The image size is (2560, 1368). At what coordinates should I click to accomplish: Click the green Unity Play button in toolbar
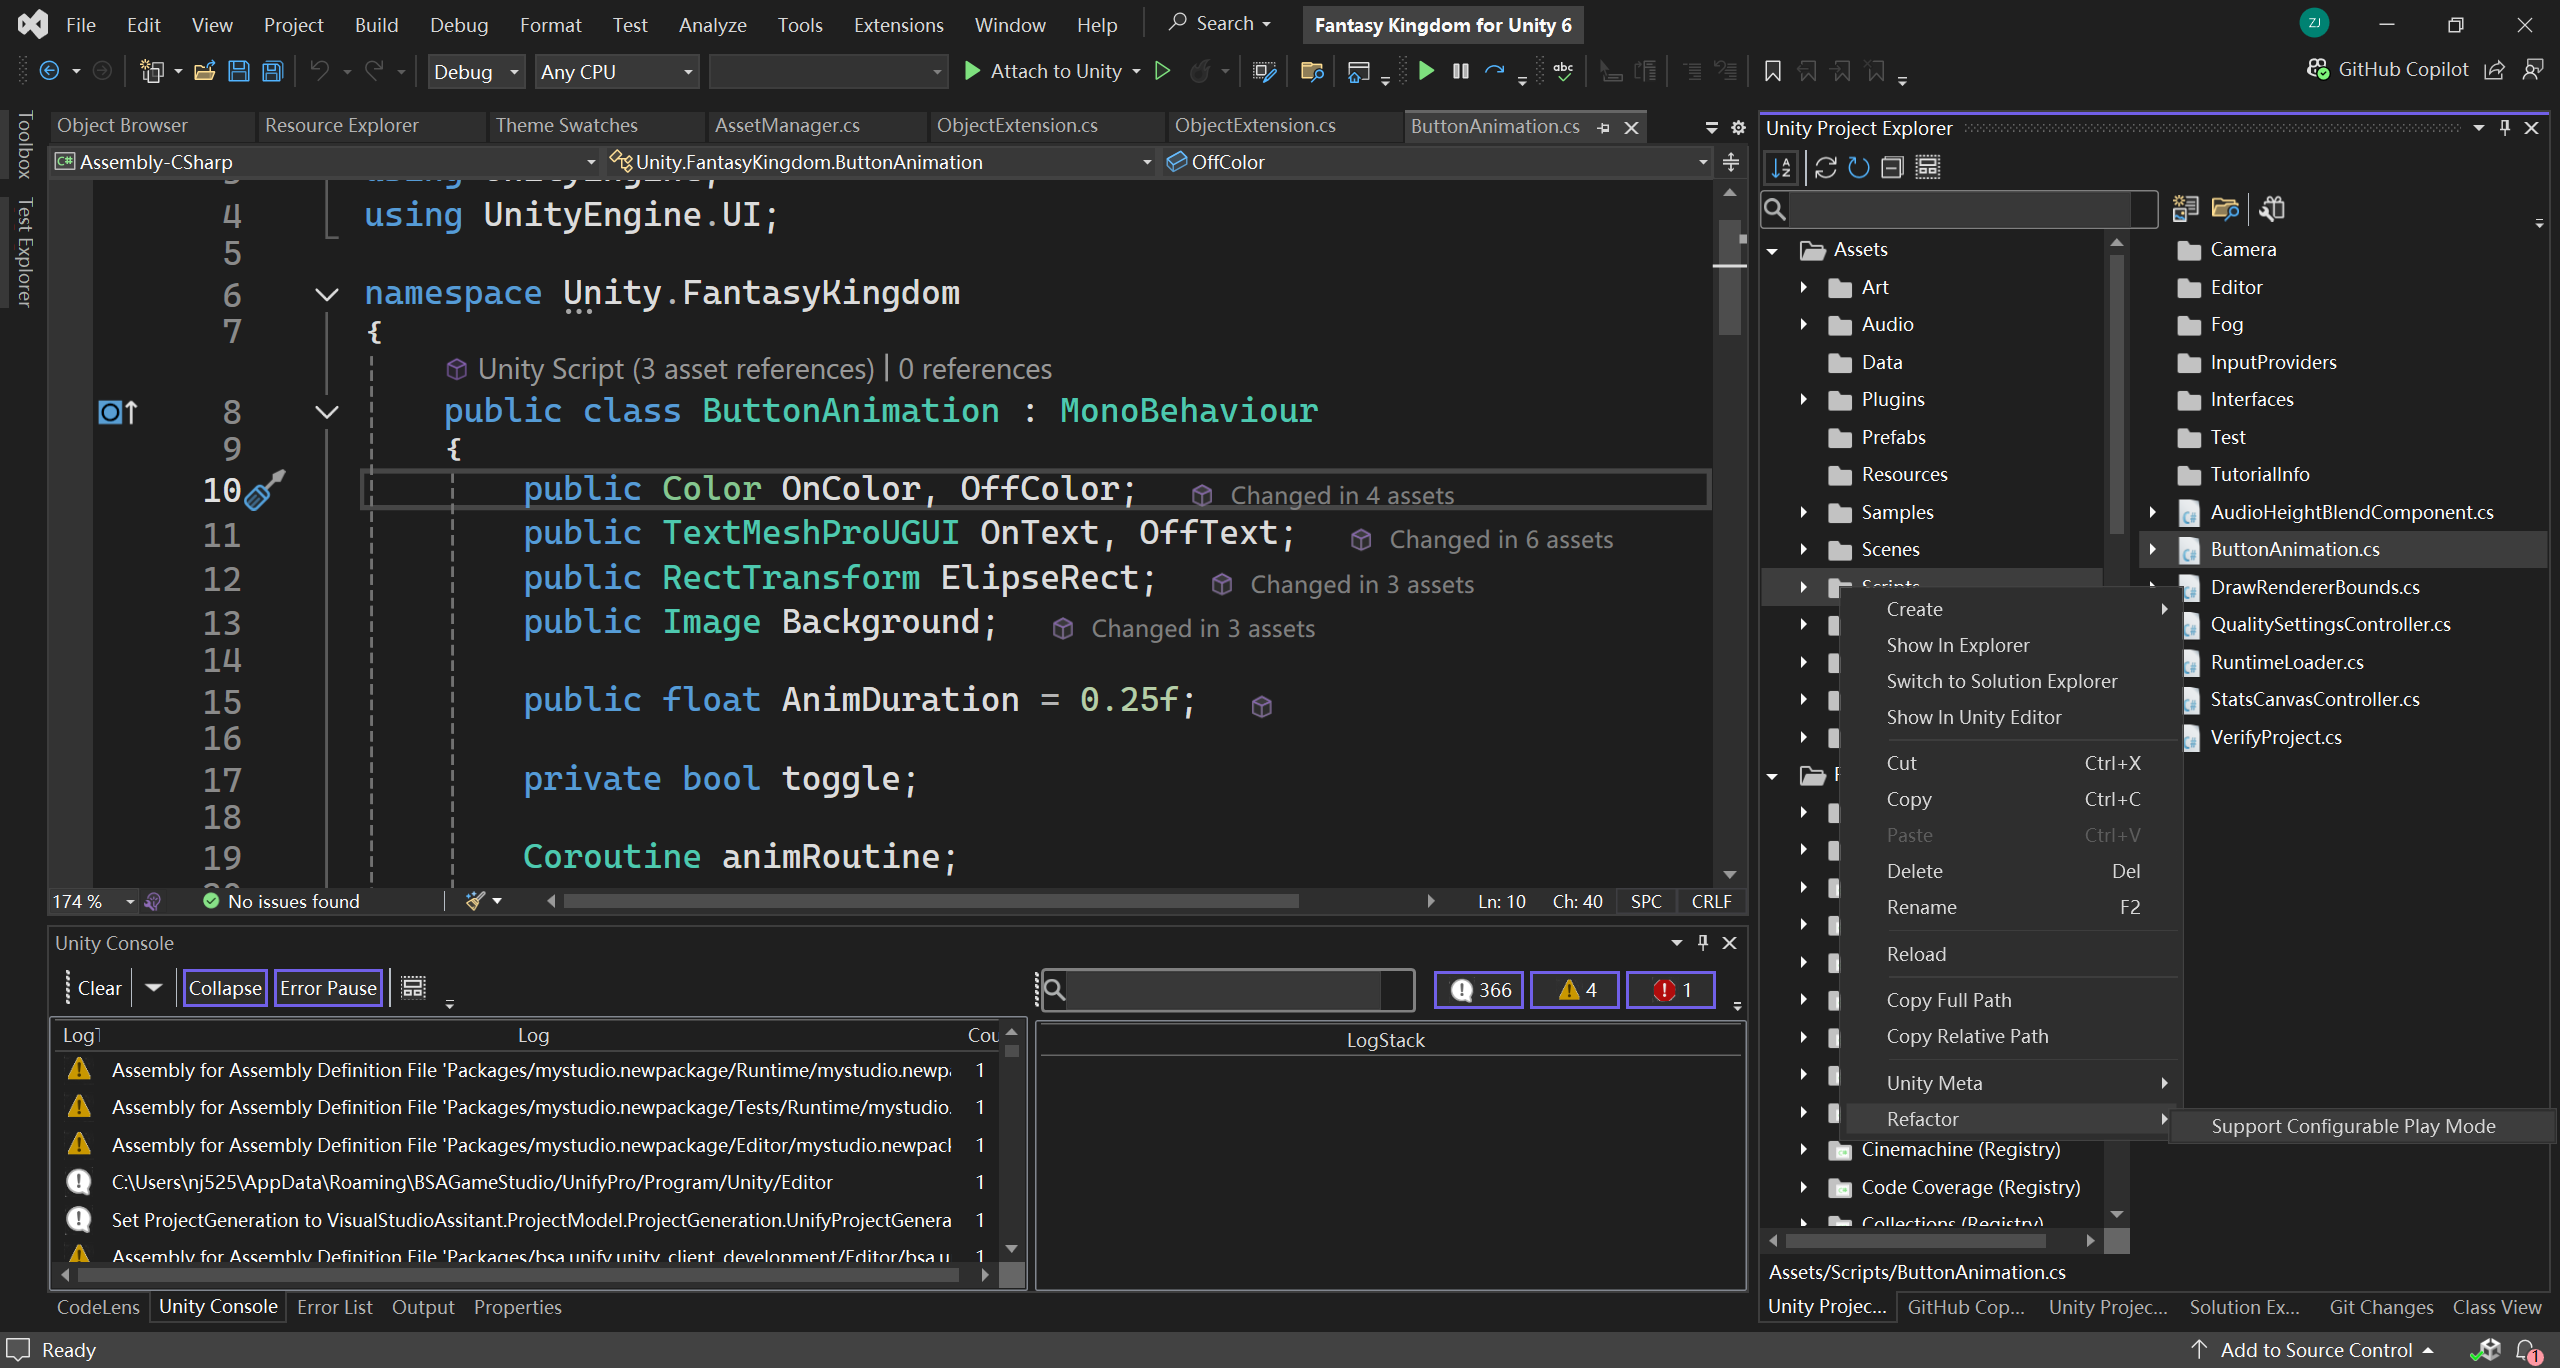(1426, 71)
